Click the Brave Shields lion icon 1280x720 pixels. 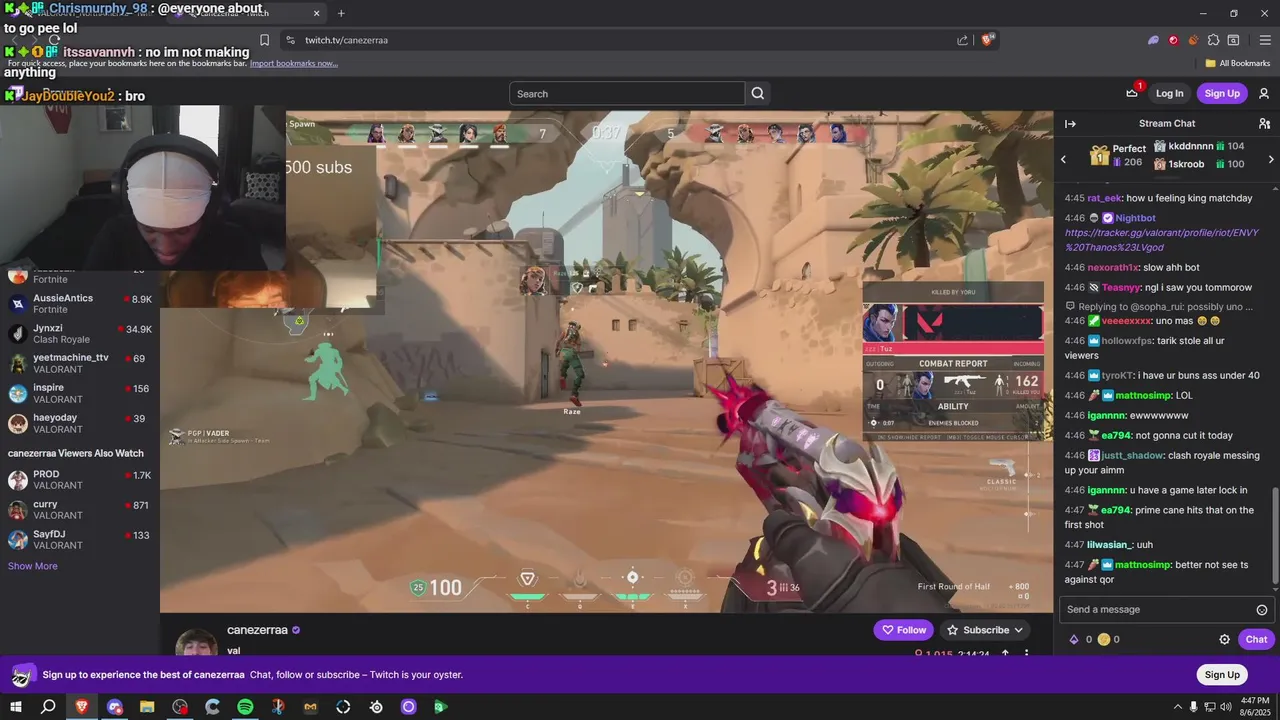point(988,40)
